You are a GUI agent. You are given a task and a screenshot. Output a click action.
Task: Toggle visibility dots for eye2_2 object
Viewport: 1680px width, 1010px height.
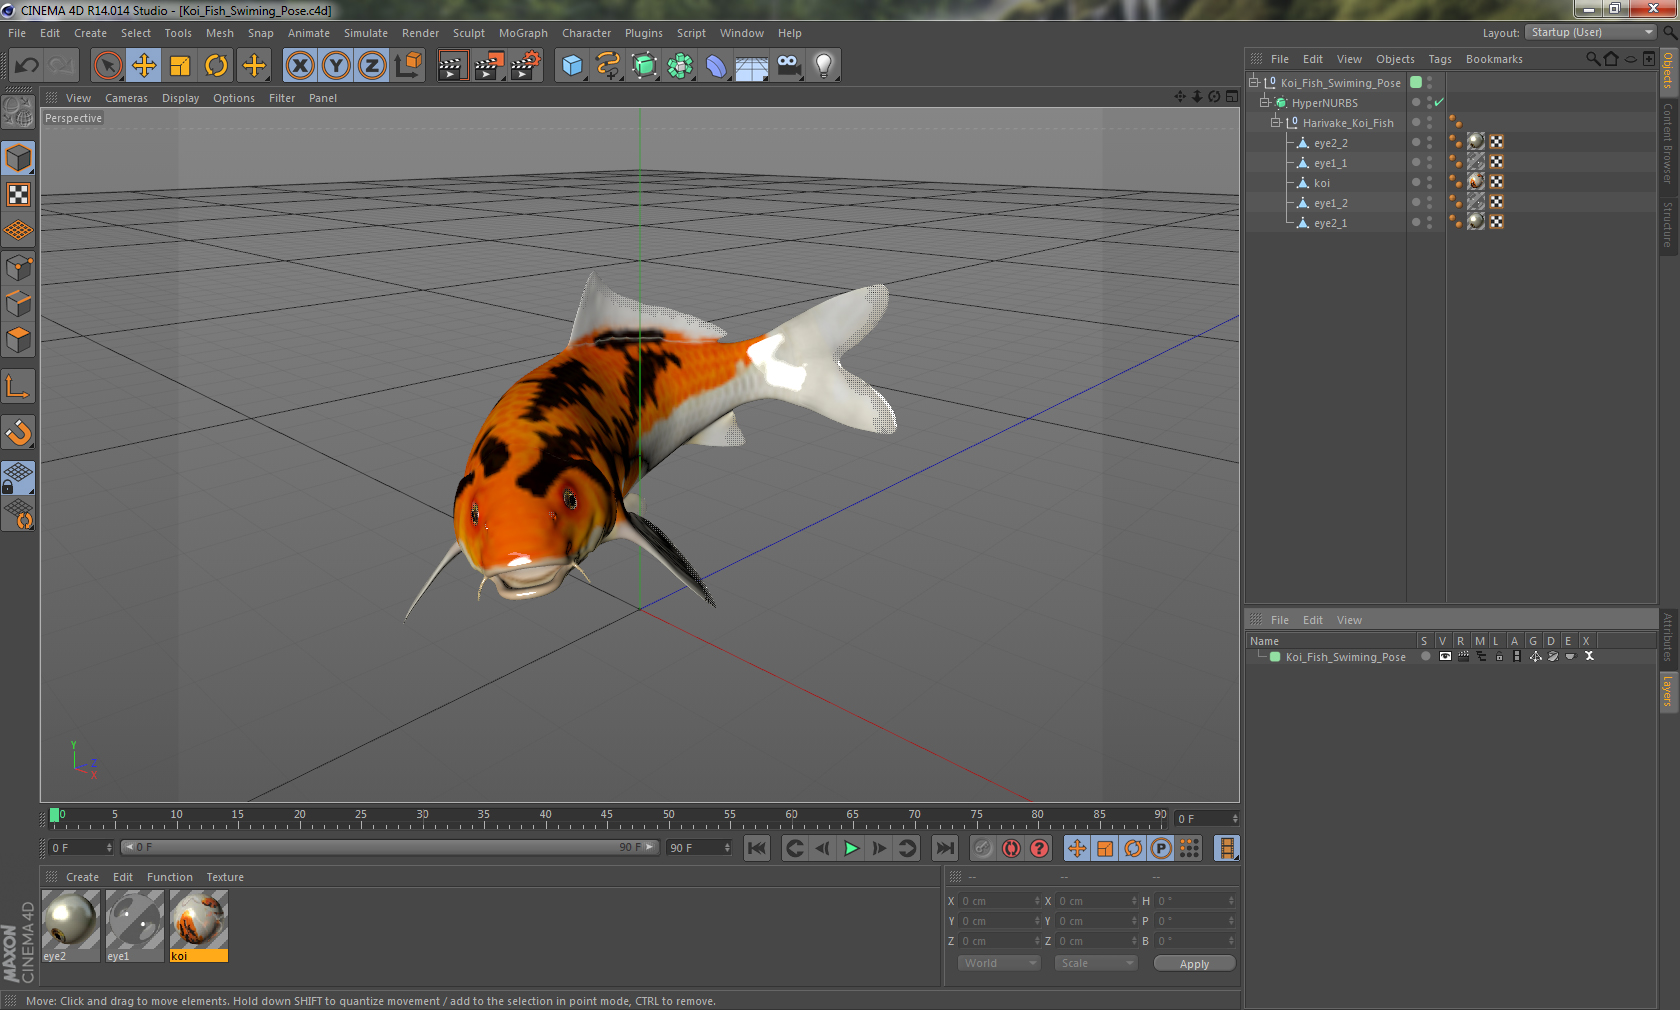tap(1429, 142)
